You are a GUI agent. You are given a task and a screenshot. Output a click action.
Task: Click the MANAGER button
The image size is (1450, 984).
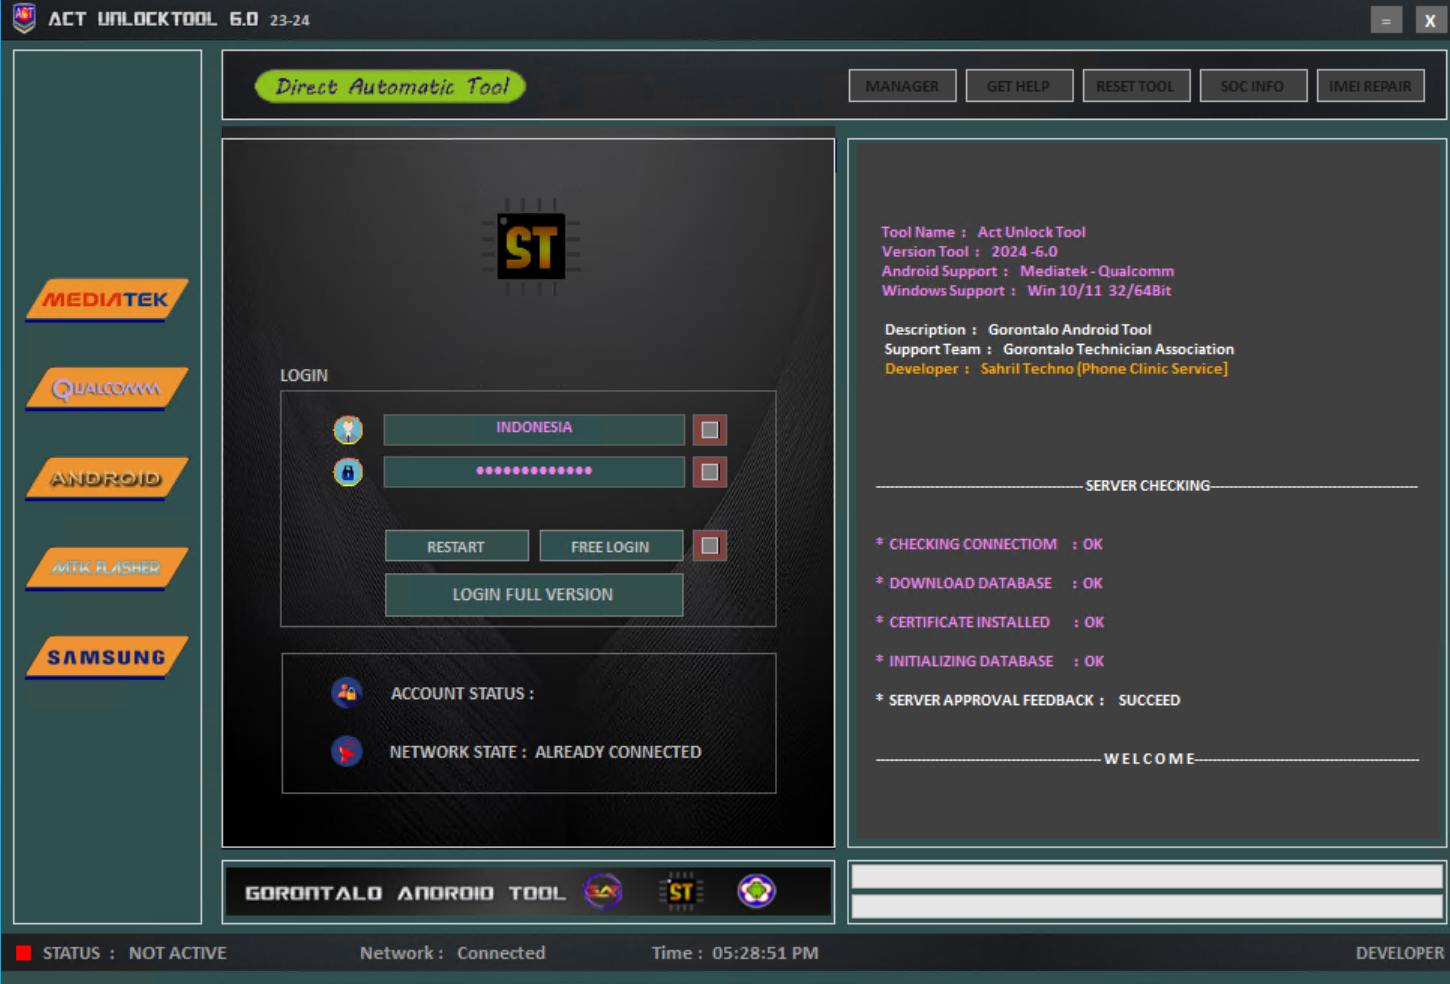tap(902, 86)
